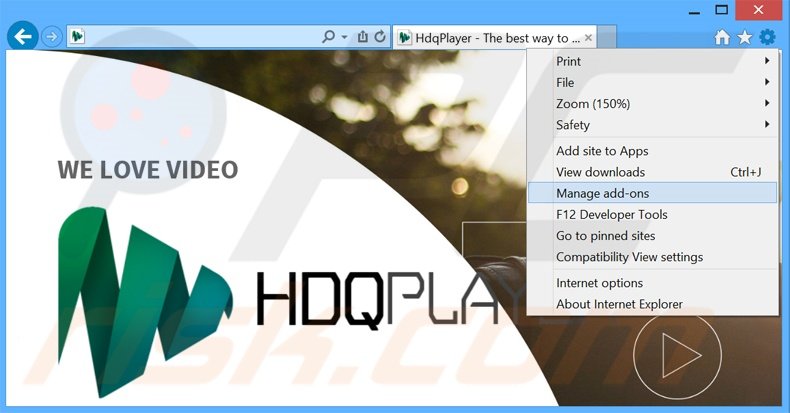Choose Go to pinned sites
This screenshot has height=413, width=790.
(652, 236)
